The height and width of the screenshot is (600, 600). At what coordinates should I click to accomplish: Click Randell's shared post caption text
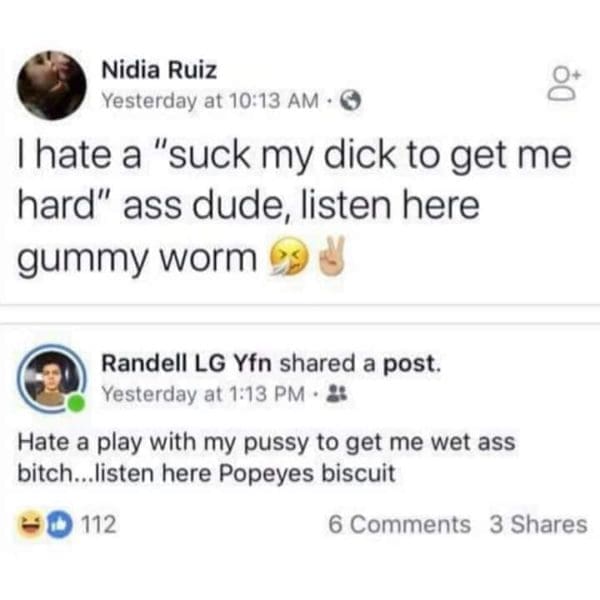266,458
